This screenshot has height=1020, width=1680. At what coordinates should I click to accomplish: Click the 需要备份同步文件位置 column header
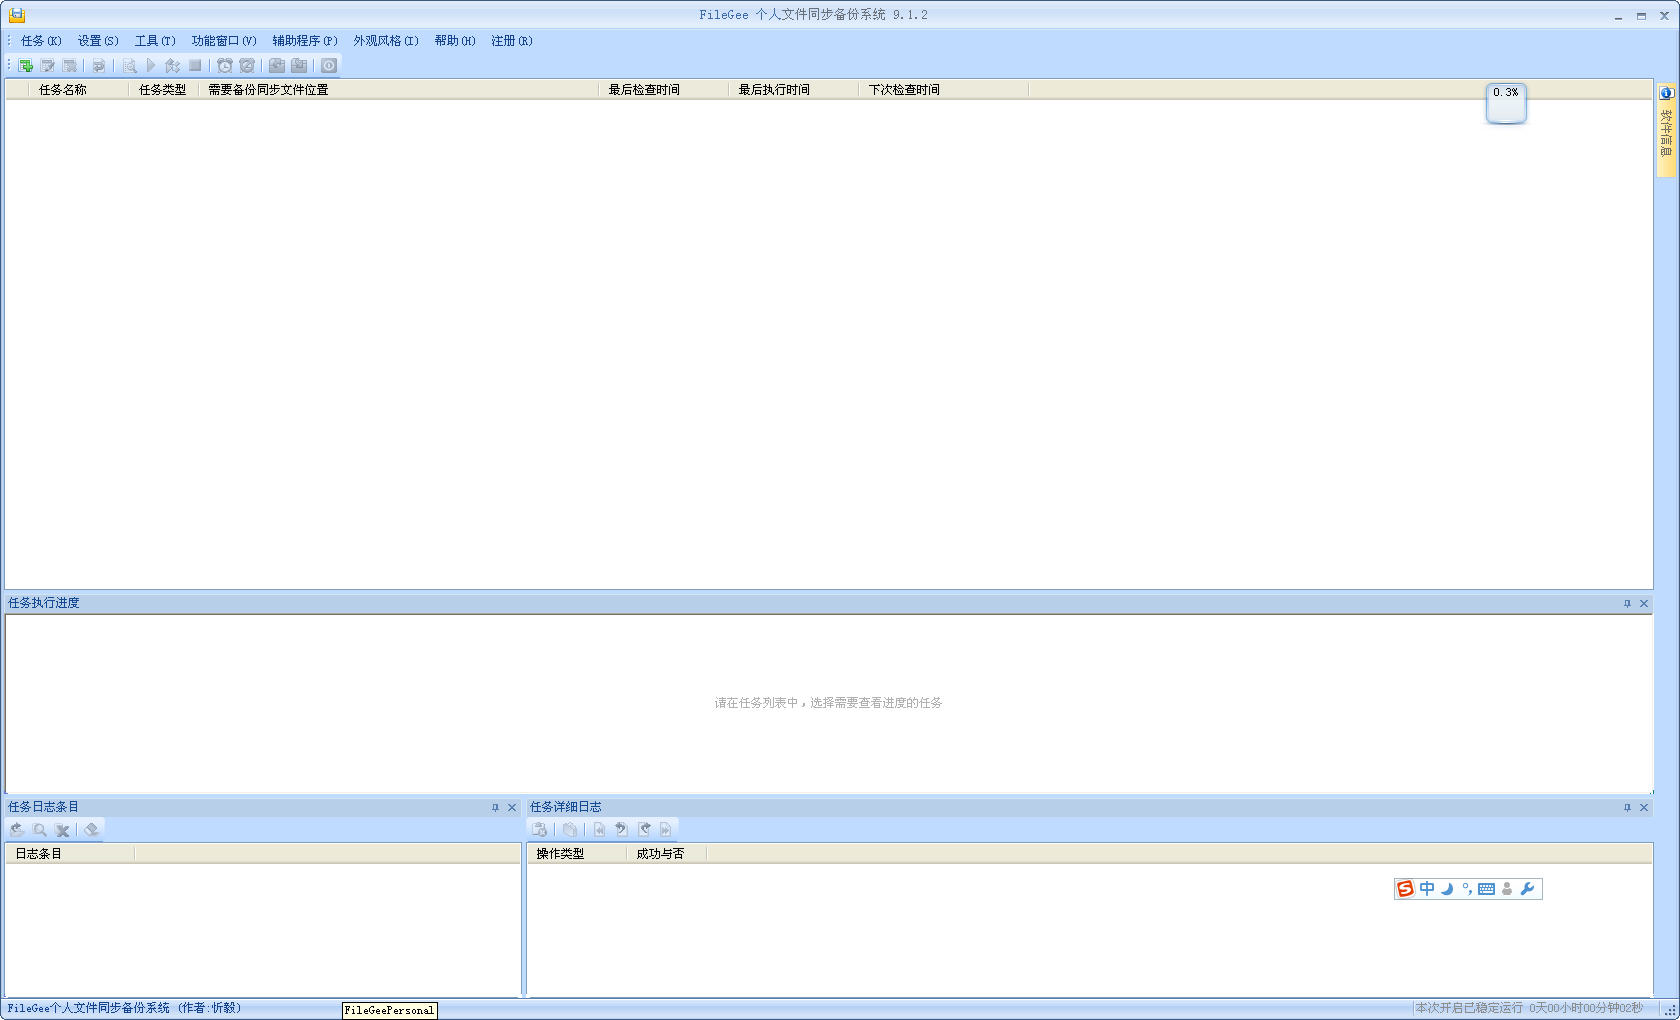399,90
